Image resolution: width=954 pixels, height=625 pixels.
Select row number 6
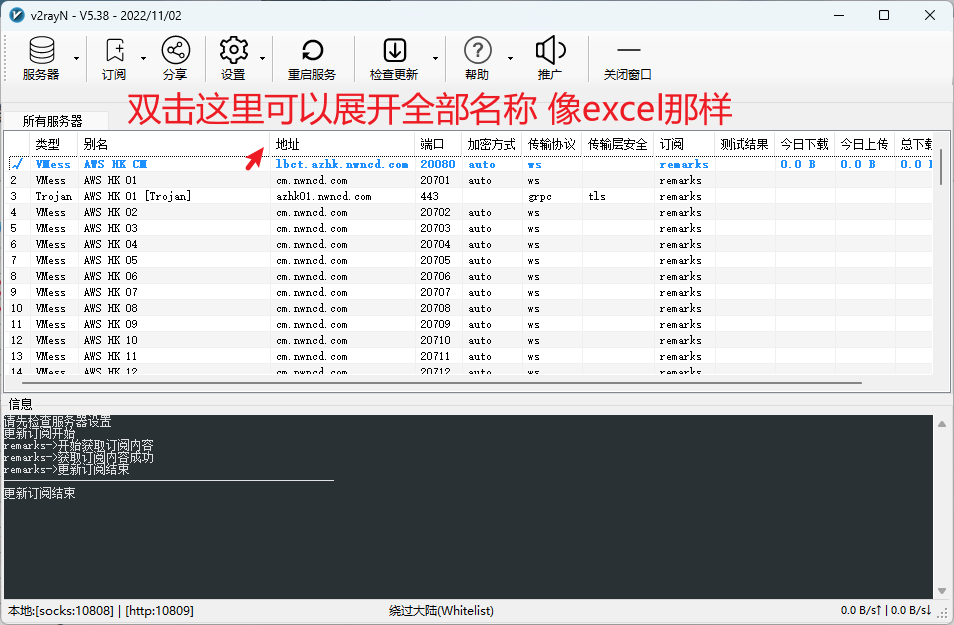(13, 245)
